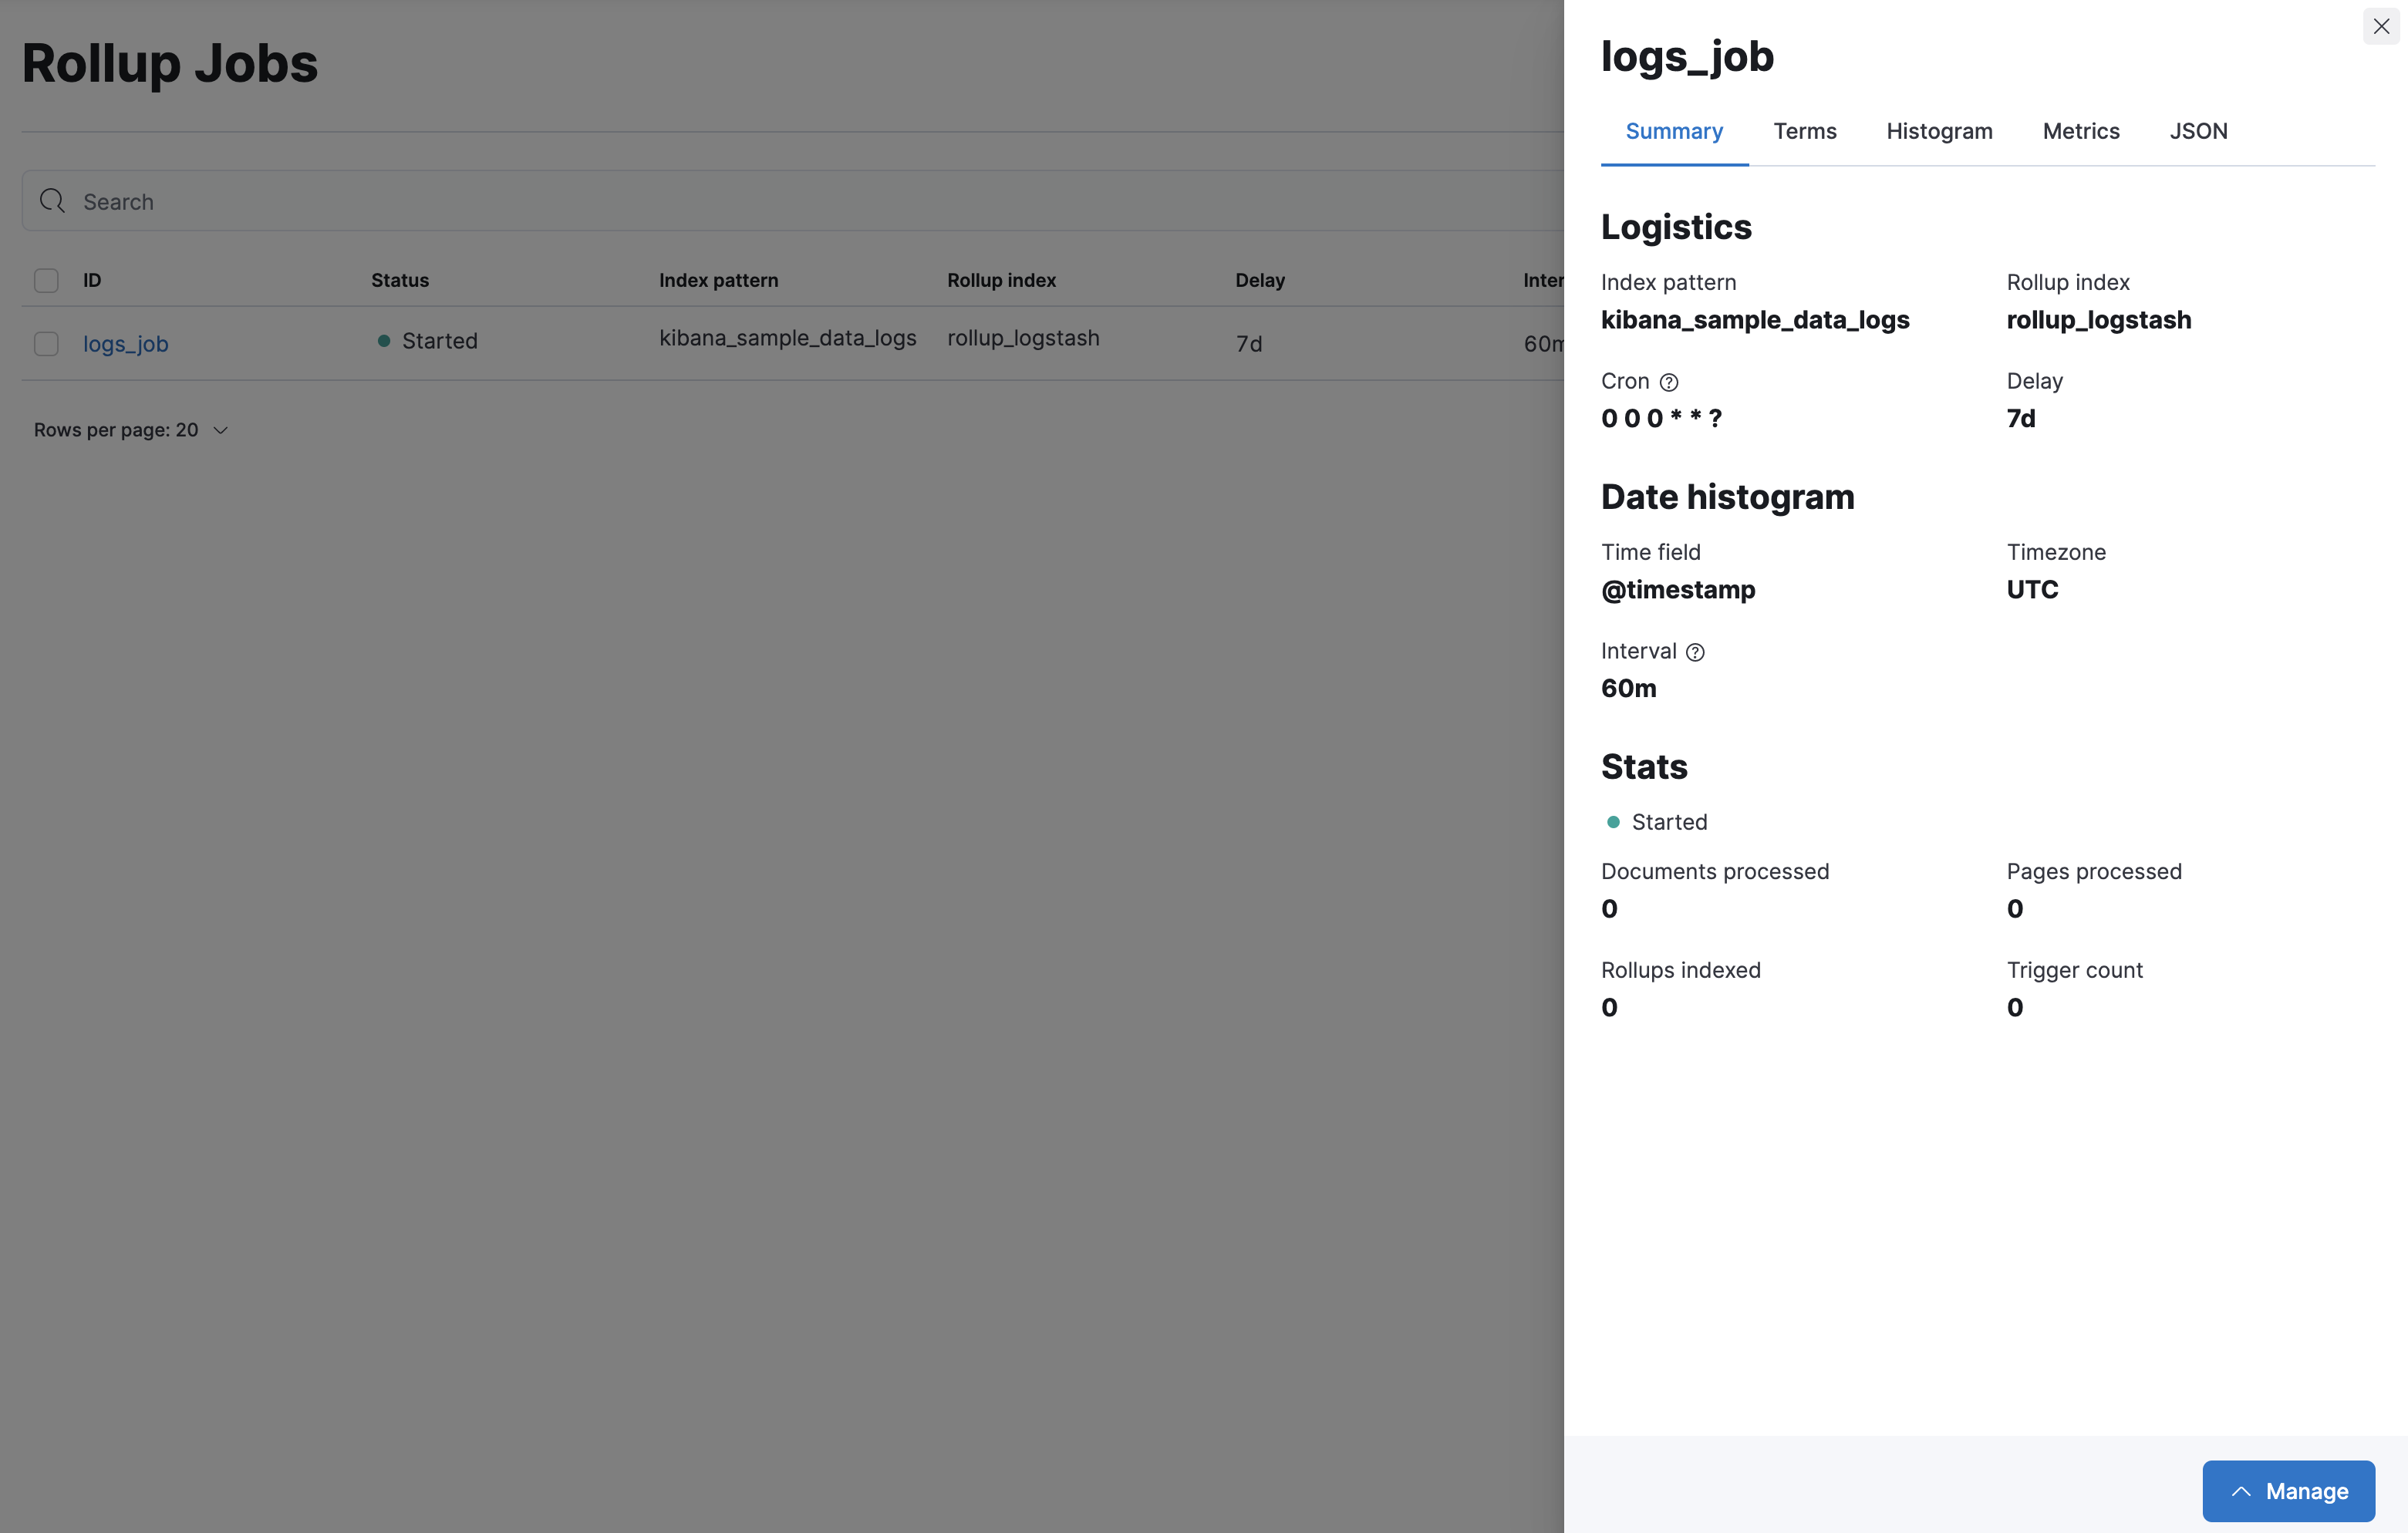The image size is (2408, 1533).
Task: Click the Cron information tooltip icon
Action: (1669, 382)
